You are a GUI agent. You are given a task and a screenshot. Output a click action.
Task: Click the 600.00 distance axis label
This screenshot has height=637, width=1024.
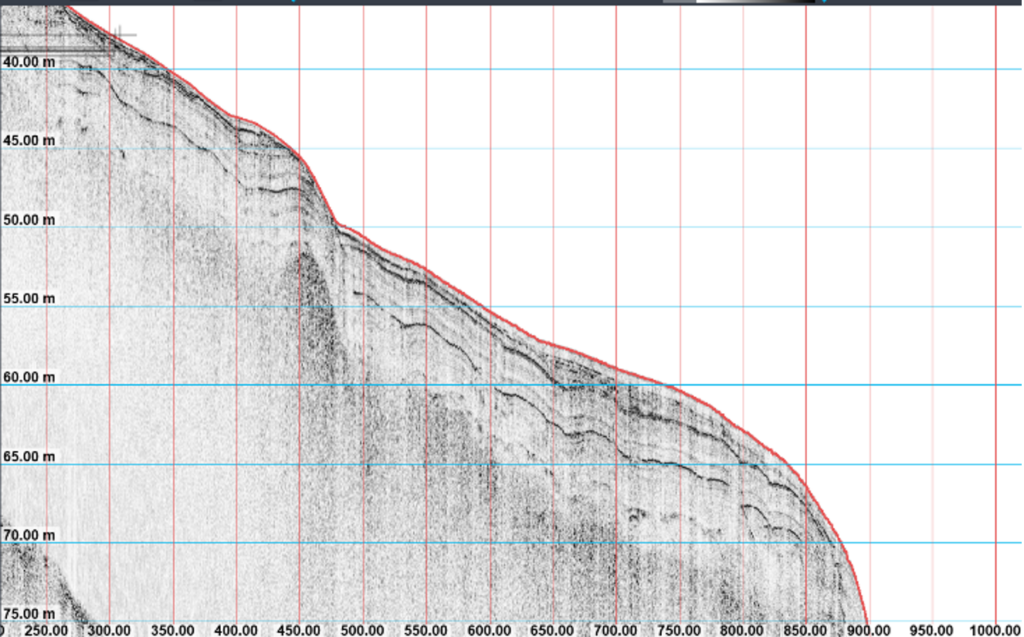coord(490,631)
